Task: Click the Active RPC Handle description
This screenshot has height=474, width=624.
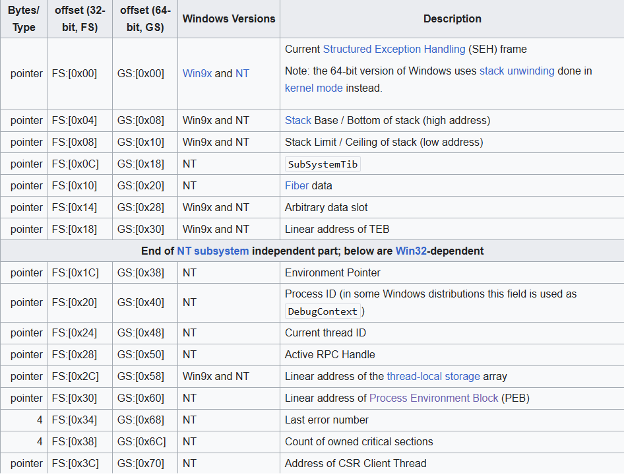Action: (330, 355)
